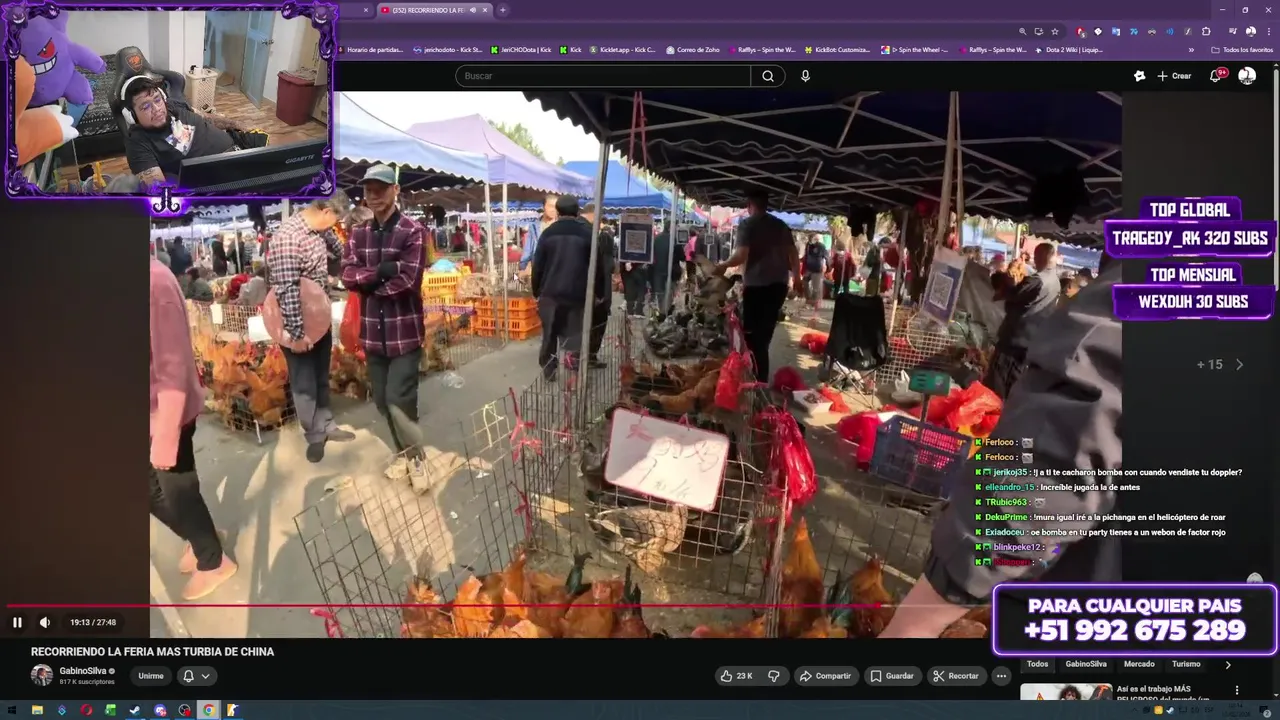Screen dimensions: 1280x720
Task: Mute the video volume speaker icon
Action: pos(45,622)
